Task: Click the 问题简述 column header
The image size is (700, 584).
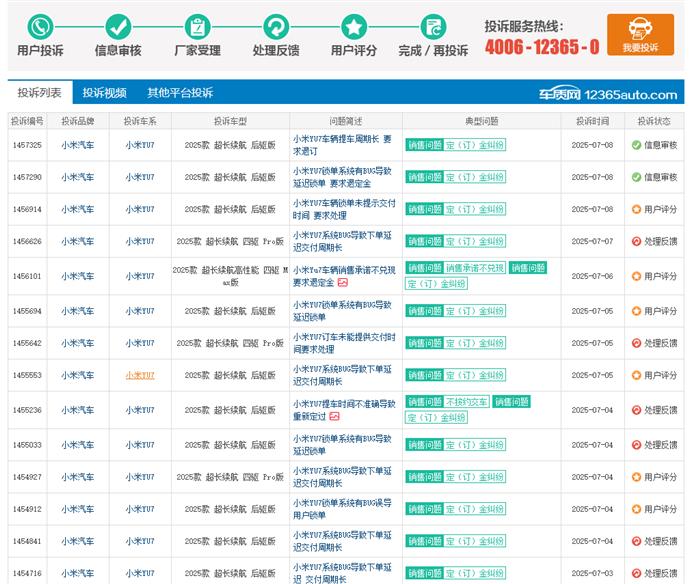Action: (x=346, y=121)
